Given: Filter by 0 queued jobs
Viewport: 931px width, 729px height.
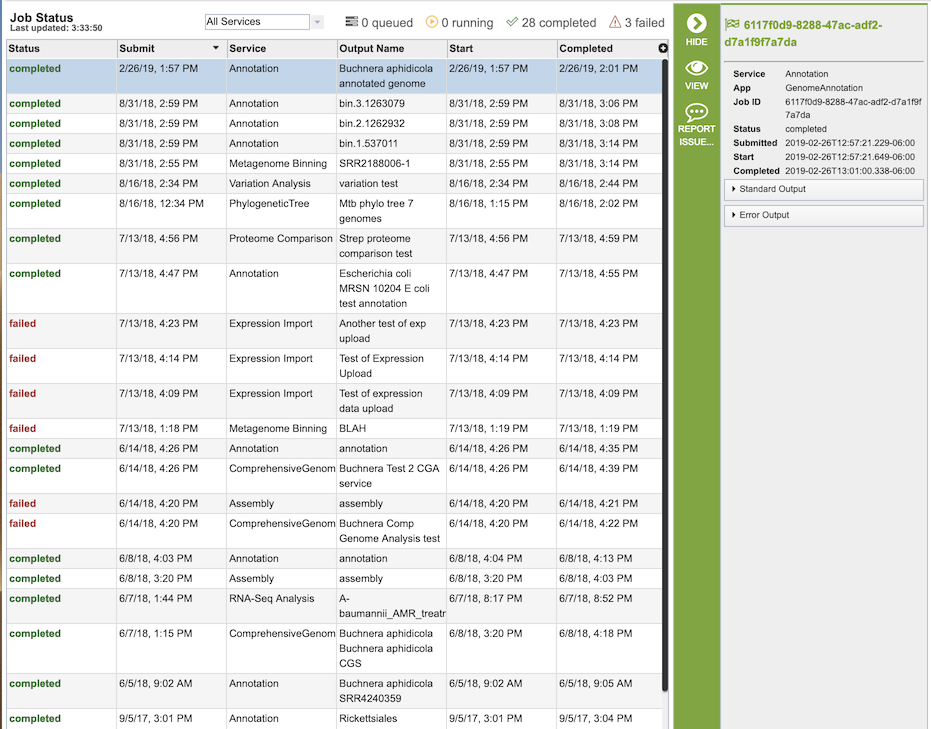Looking at the screenshot, I should pyautogui.click(x=379, y=23).
